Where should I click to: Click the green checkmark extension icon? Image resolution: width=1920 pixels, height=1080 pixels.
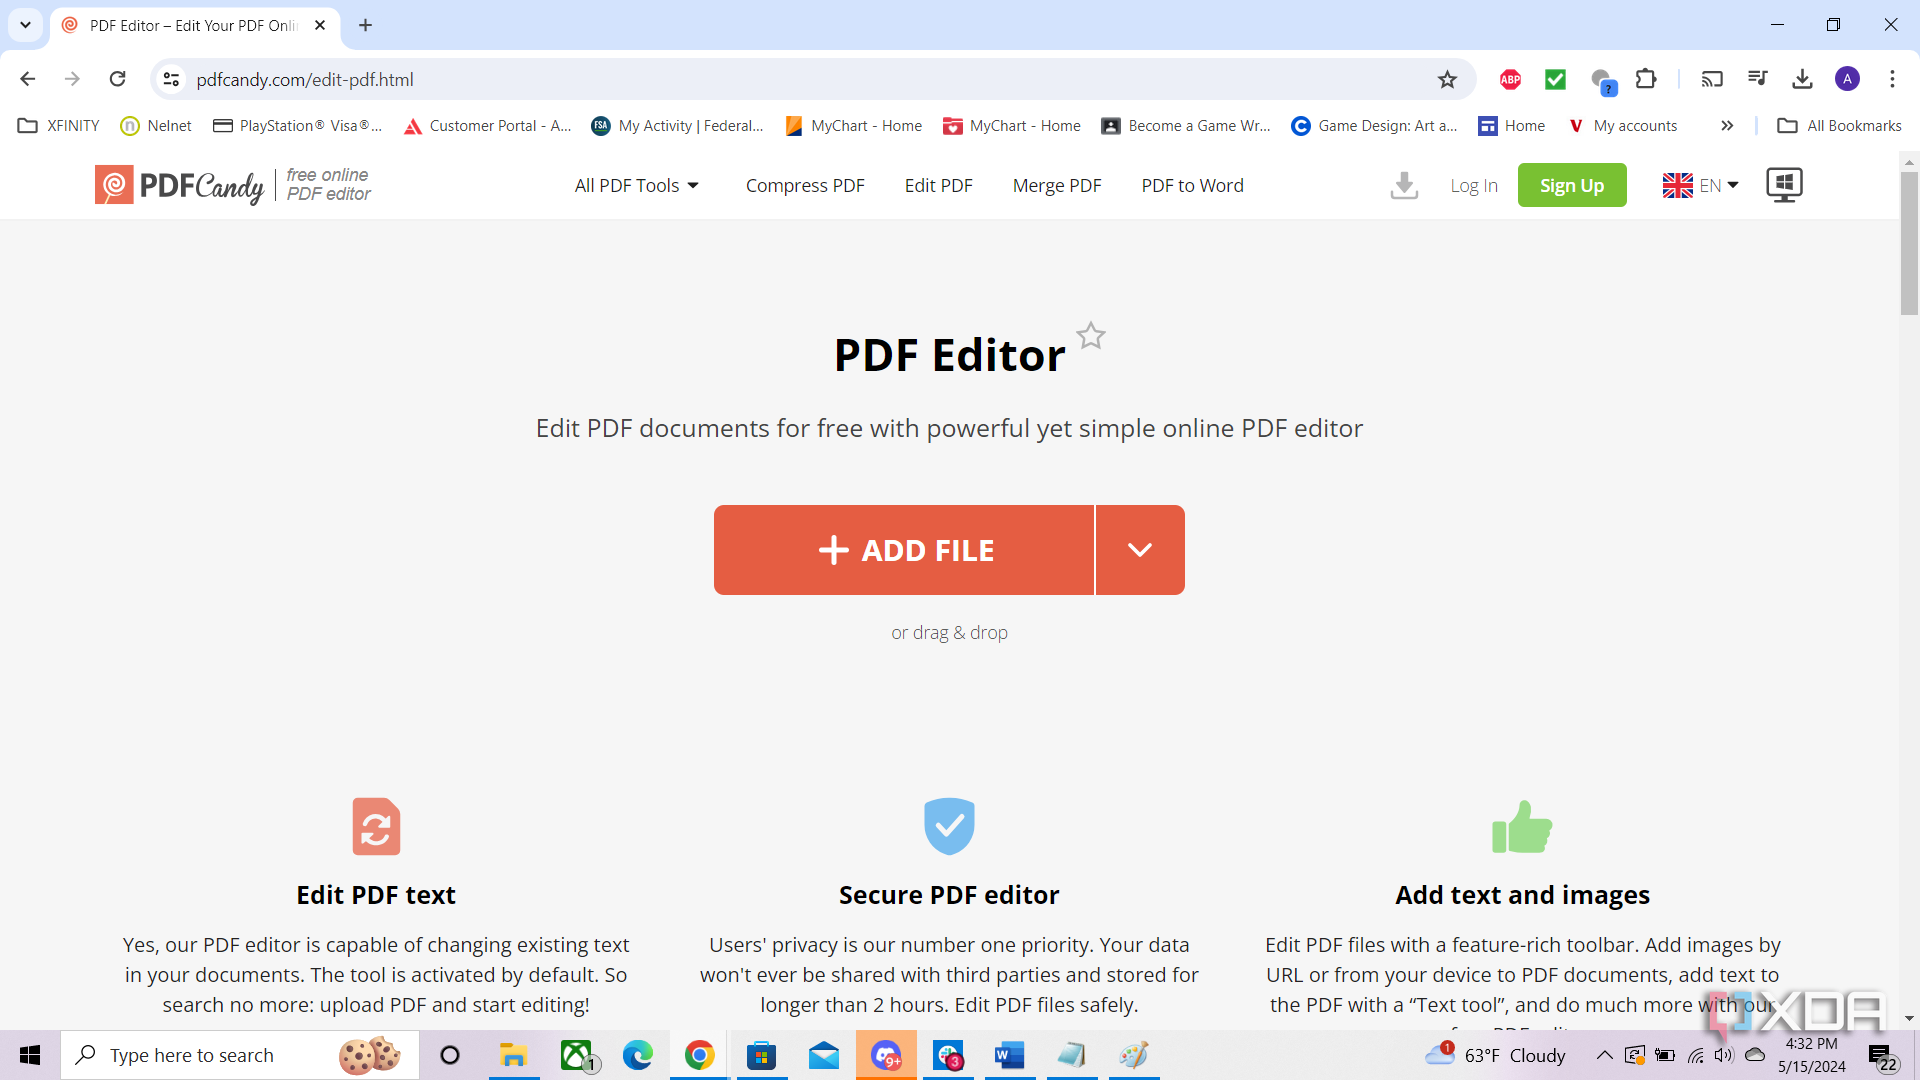pyautogui.click(x=1555, y=80)
